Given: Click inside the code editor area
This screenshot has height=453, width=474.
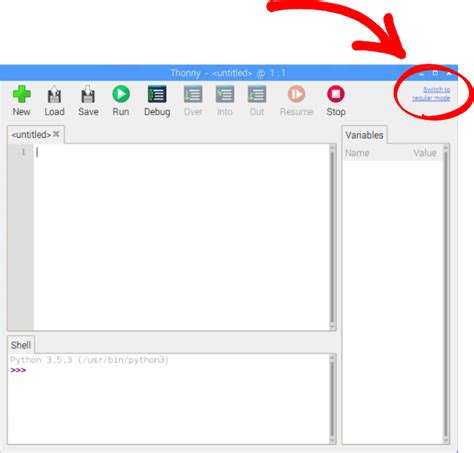Looking at the screenshot, I should (x=182, y=237).
